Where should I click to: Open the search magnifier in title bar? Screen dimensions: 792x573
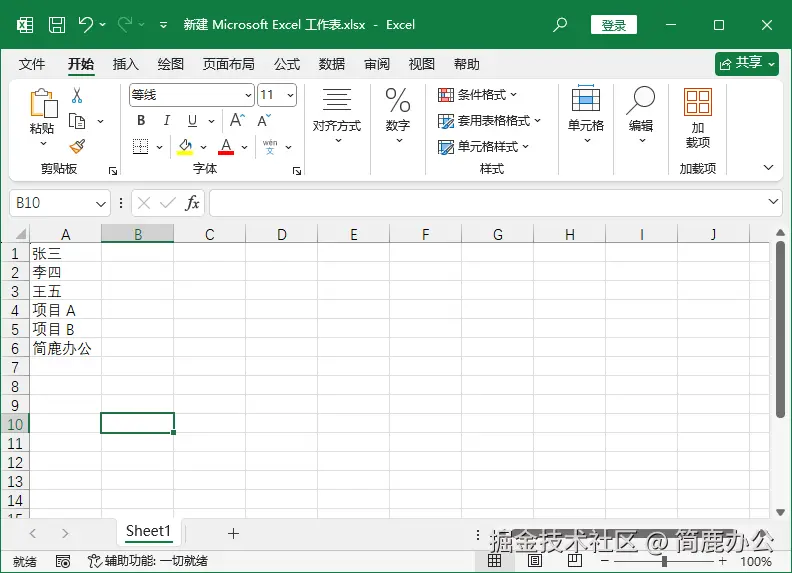click(560, 24)
